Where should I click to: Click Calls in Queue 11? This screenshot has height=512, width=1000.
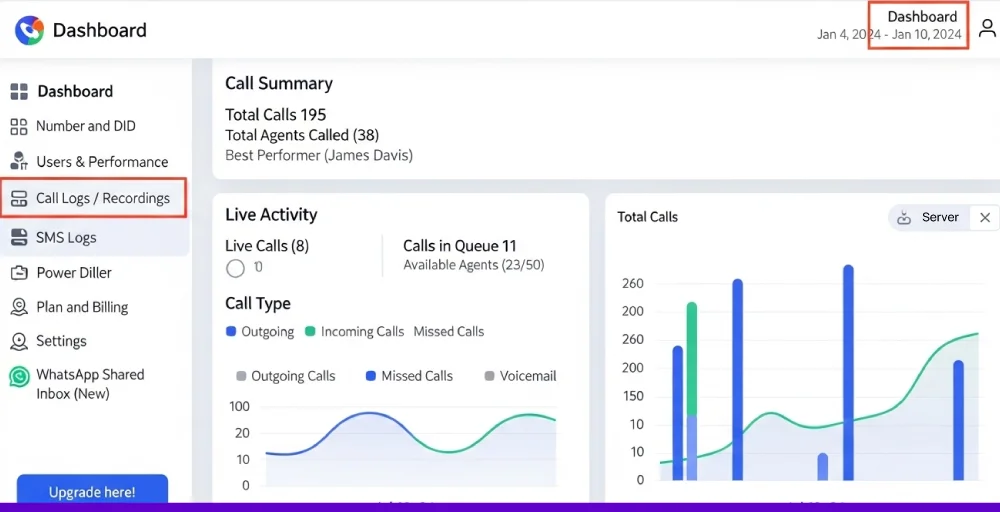(460, 246)
